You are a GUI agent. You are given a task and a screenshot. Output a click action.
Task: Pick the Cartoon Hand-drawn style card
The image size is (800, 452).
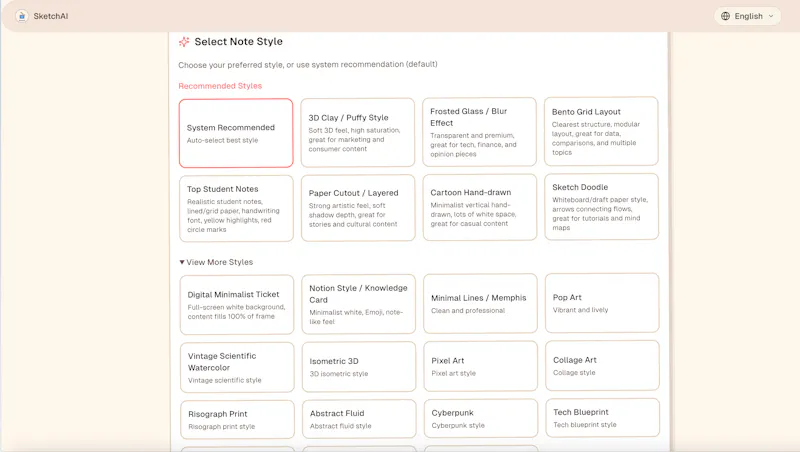coord(480,208)
